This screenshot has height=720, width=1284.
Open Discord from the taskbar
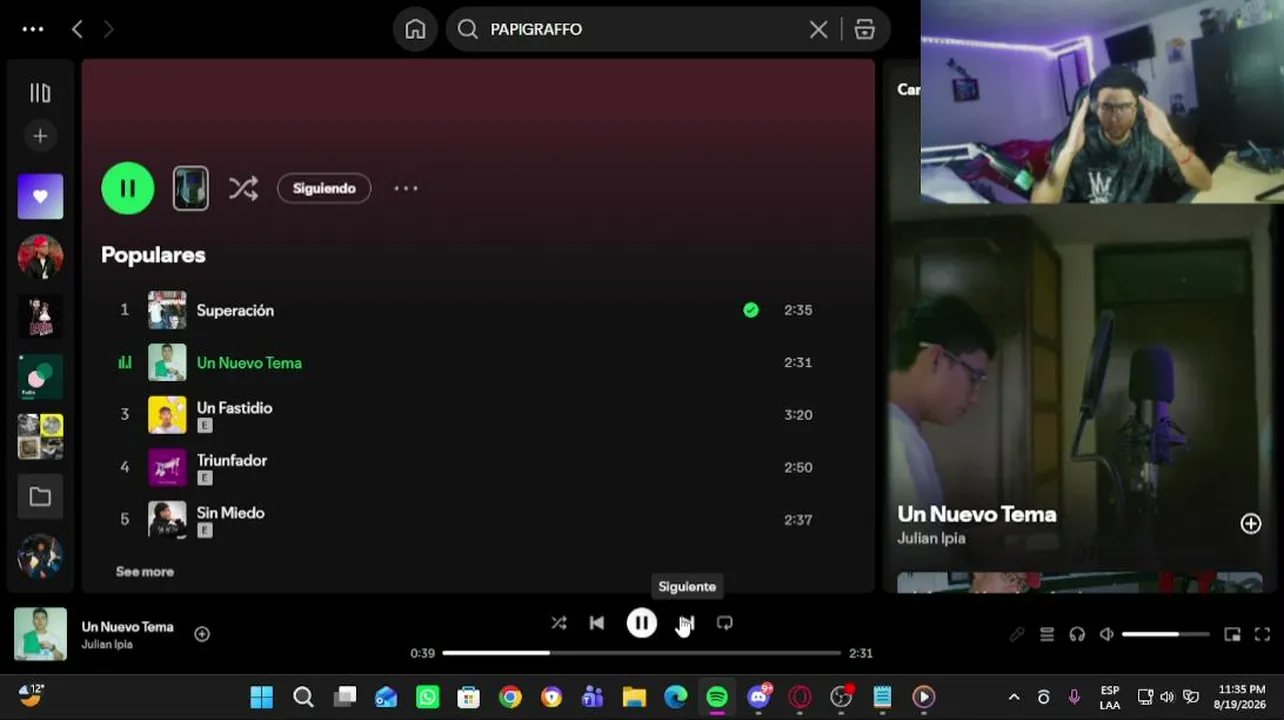pos(759,697)
